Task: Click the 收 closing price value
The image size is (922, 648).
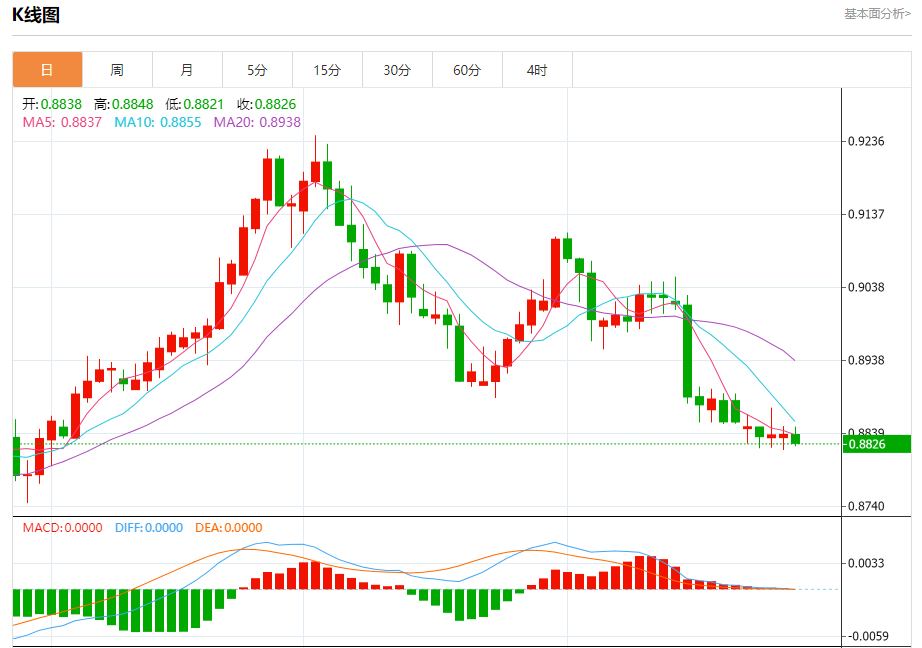Action: click(266, 104)
